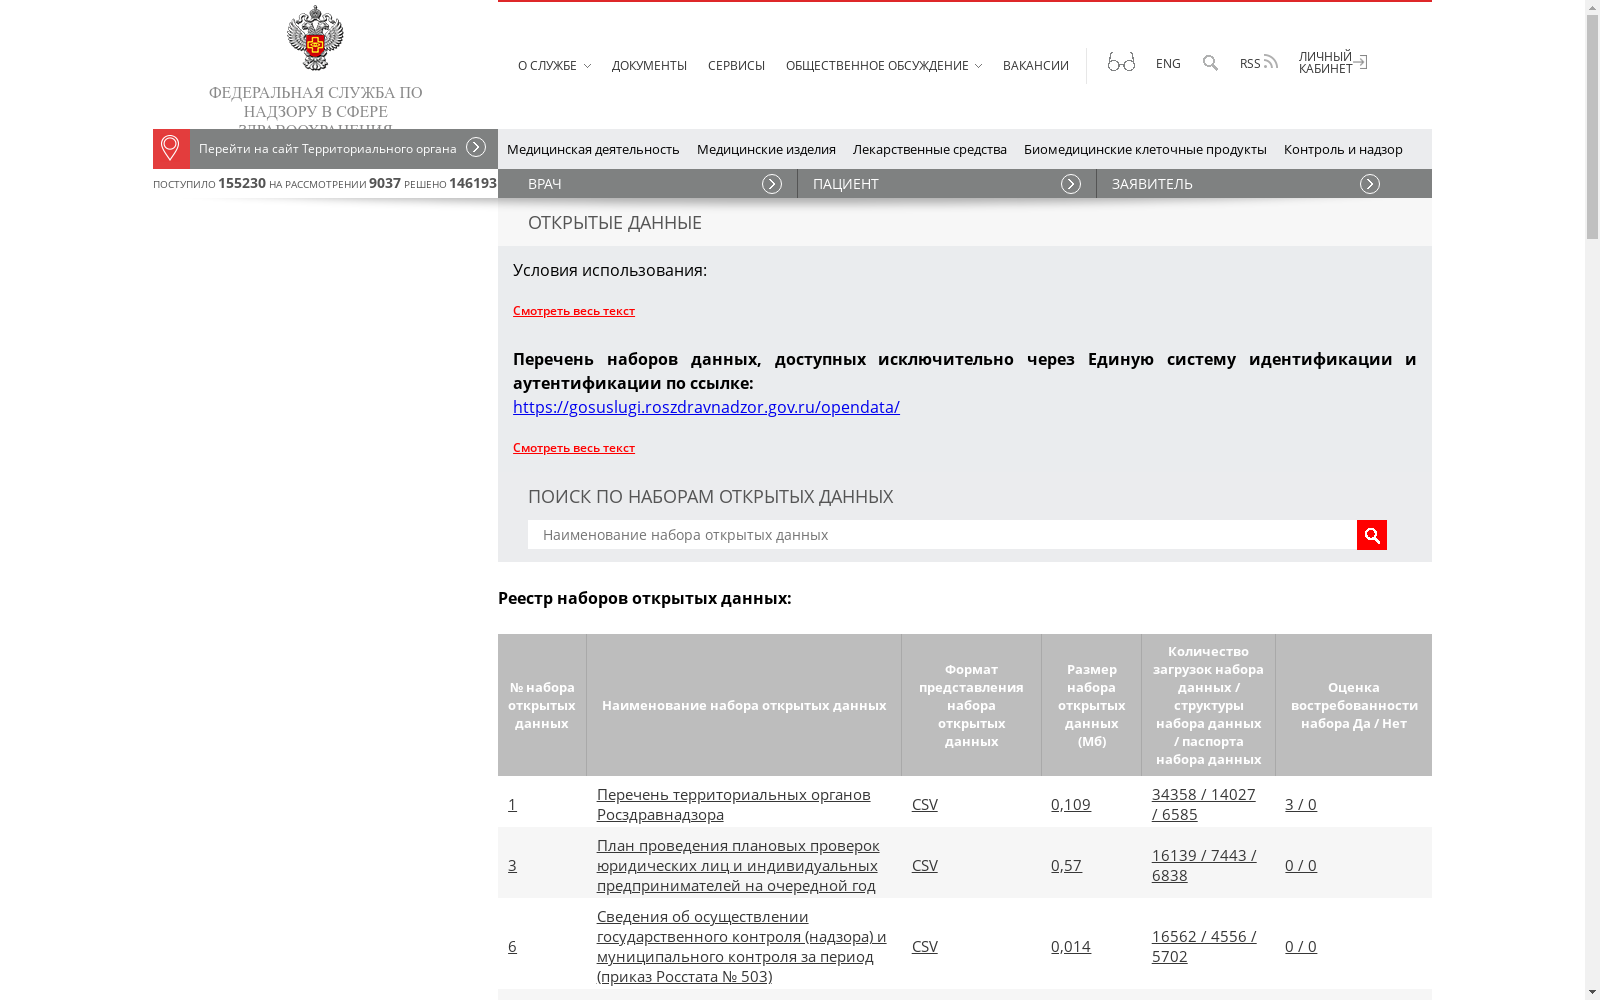Viewport: 1600px width, 1000px height.
Task: Click the scrollbar up arrow
Action: tap(1592, 8)
